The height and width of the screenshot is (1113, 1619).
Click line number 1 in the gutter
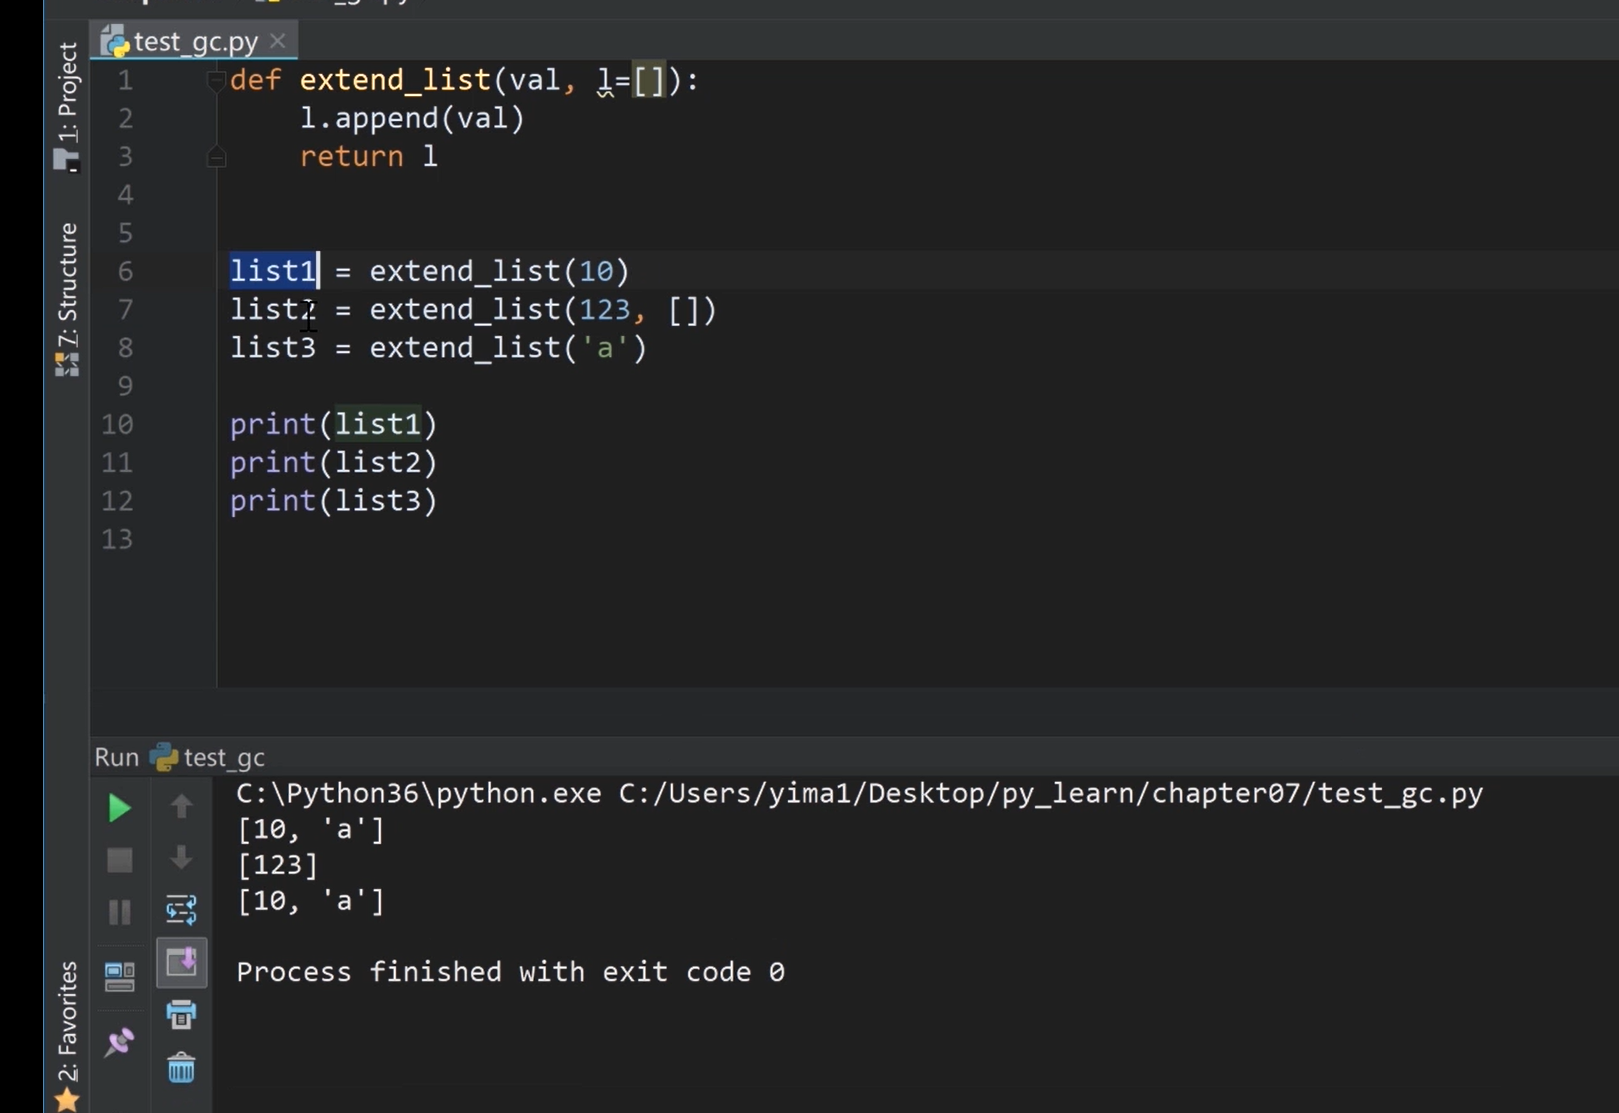tap(125, 80)
